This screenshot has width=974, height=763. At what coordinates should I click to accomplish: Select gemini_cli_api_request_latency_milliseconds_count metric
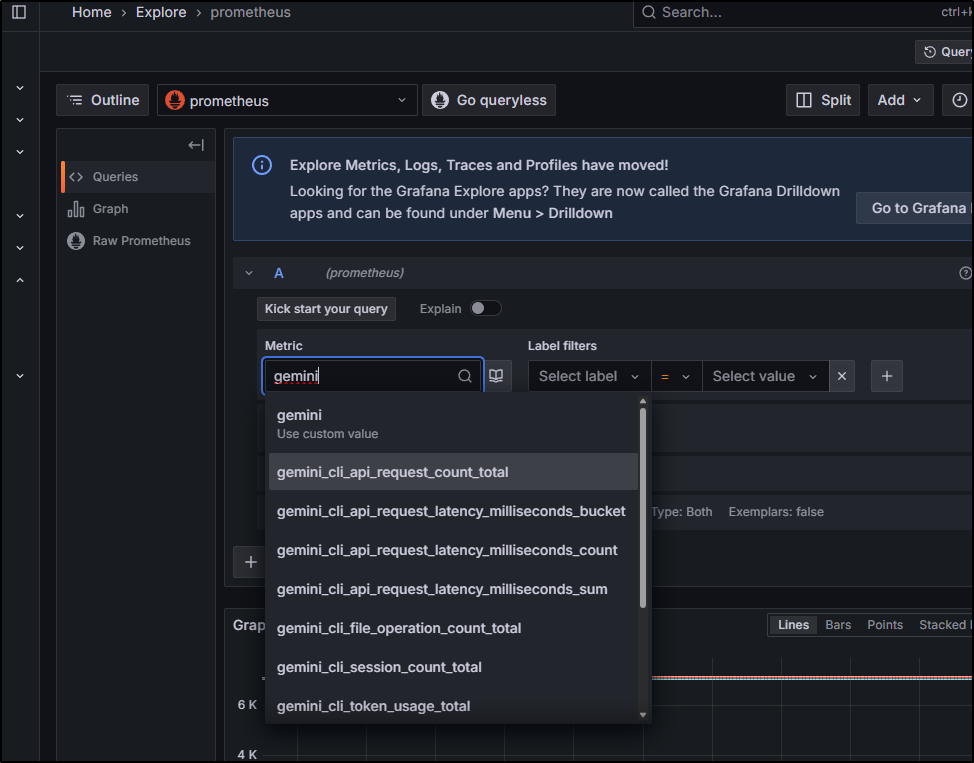pyautogui.click(x=453, y=550)
